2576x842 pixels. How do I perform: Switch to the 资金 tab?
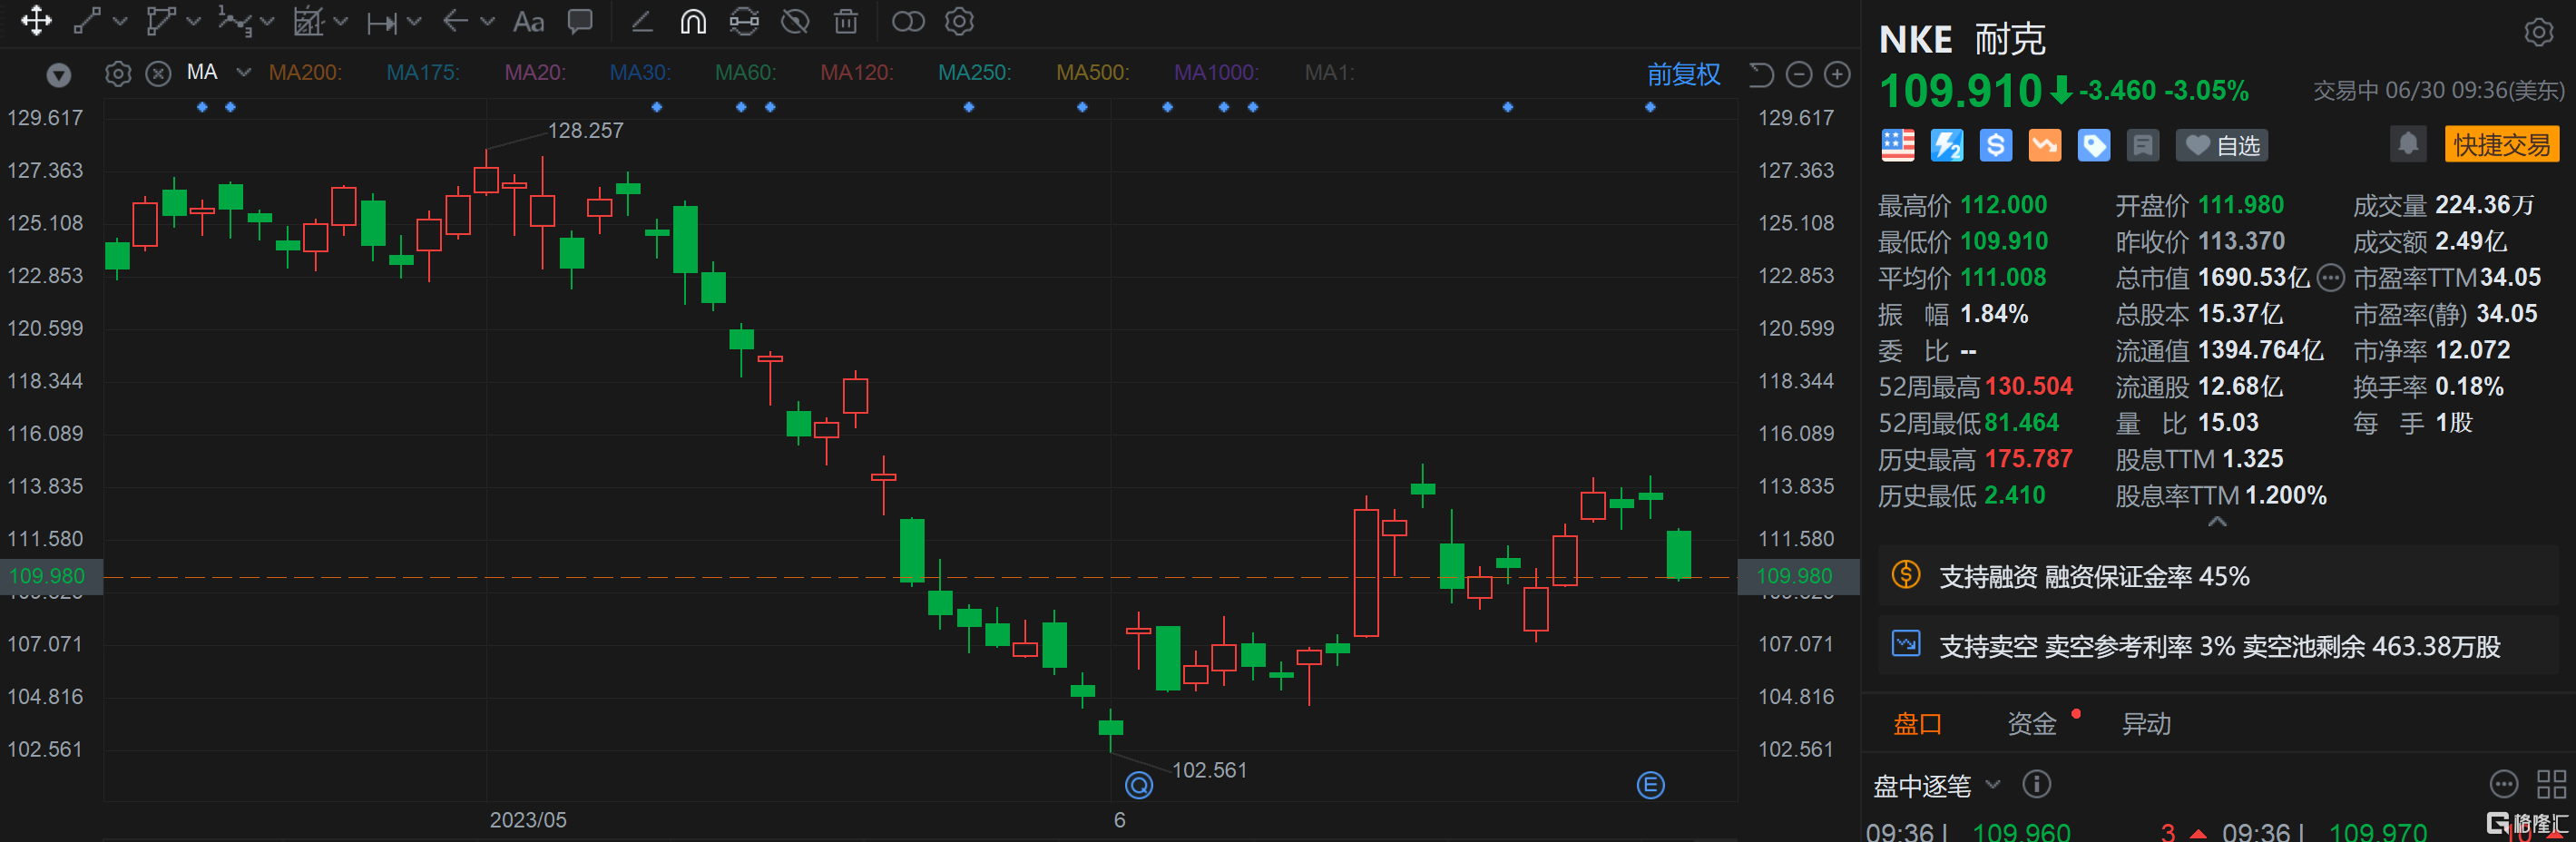tap(2031, 723)
